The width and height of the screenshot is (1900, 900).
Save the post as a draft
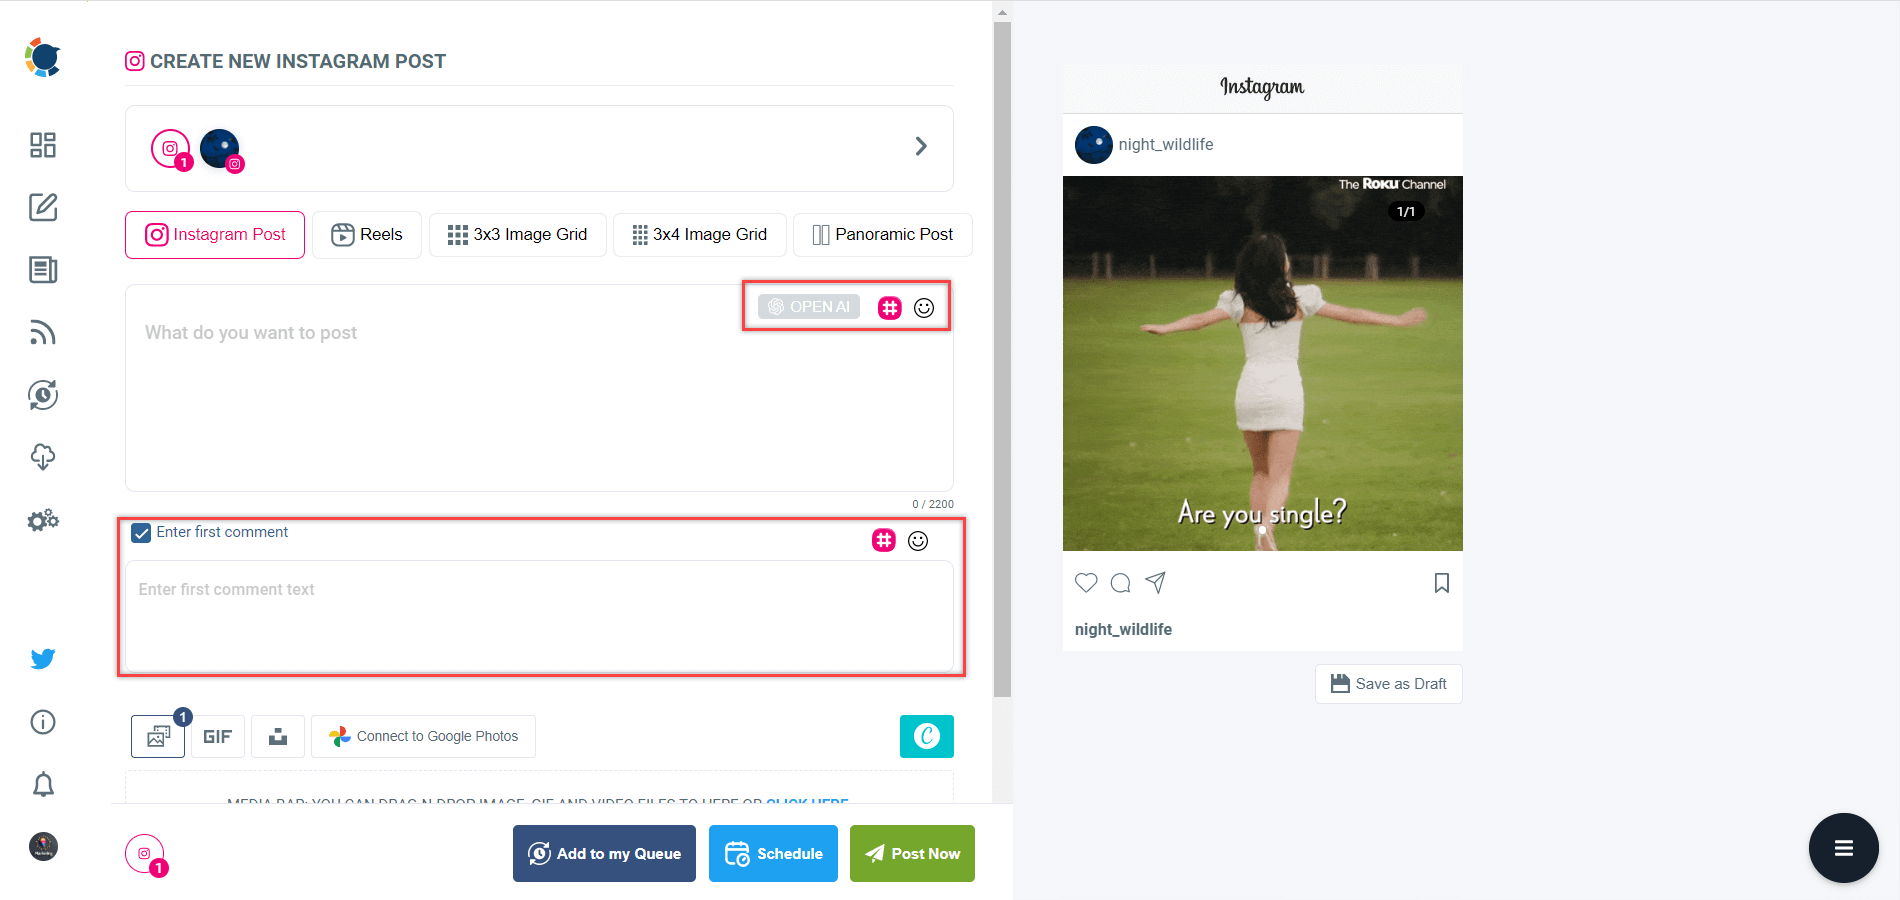[1388, 684]
